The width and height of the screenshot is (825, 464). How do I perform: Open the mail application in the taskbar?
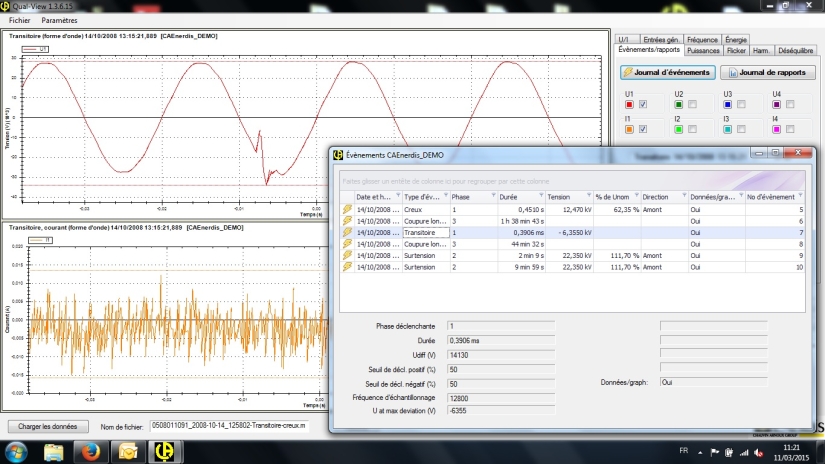point(127,452)
